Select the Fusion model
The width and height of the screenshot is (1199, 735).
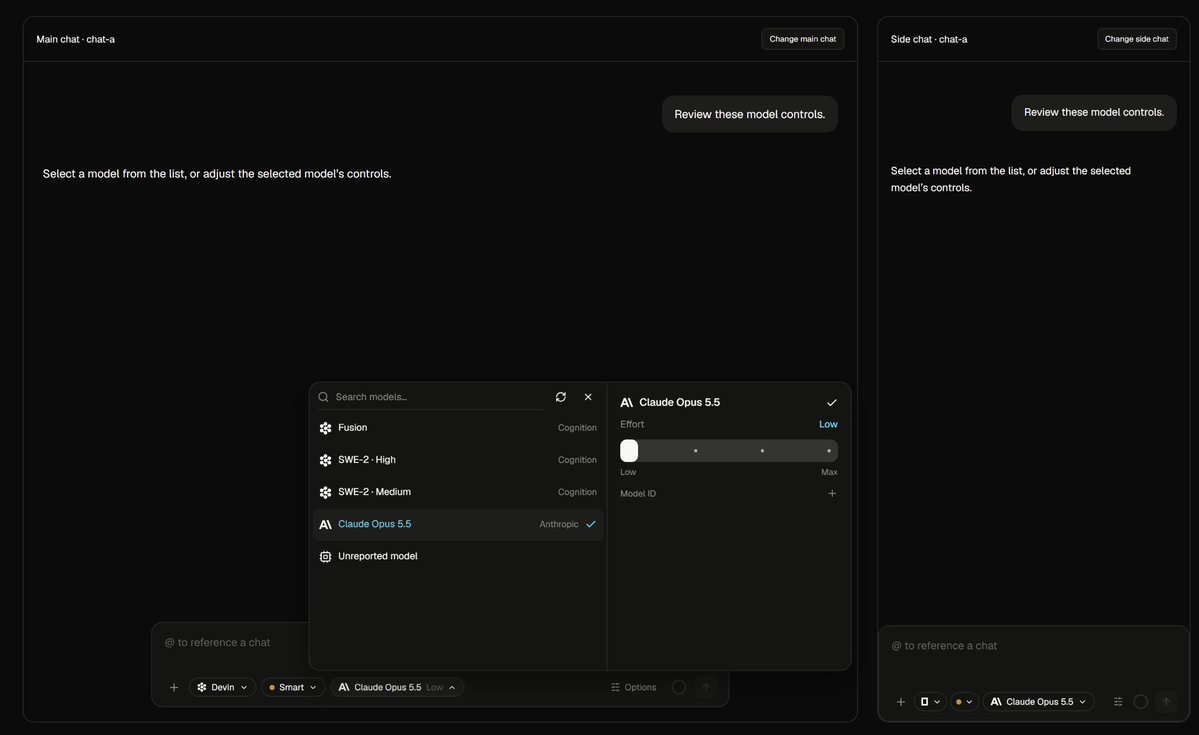coord(458,428)
